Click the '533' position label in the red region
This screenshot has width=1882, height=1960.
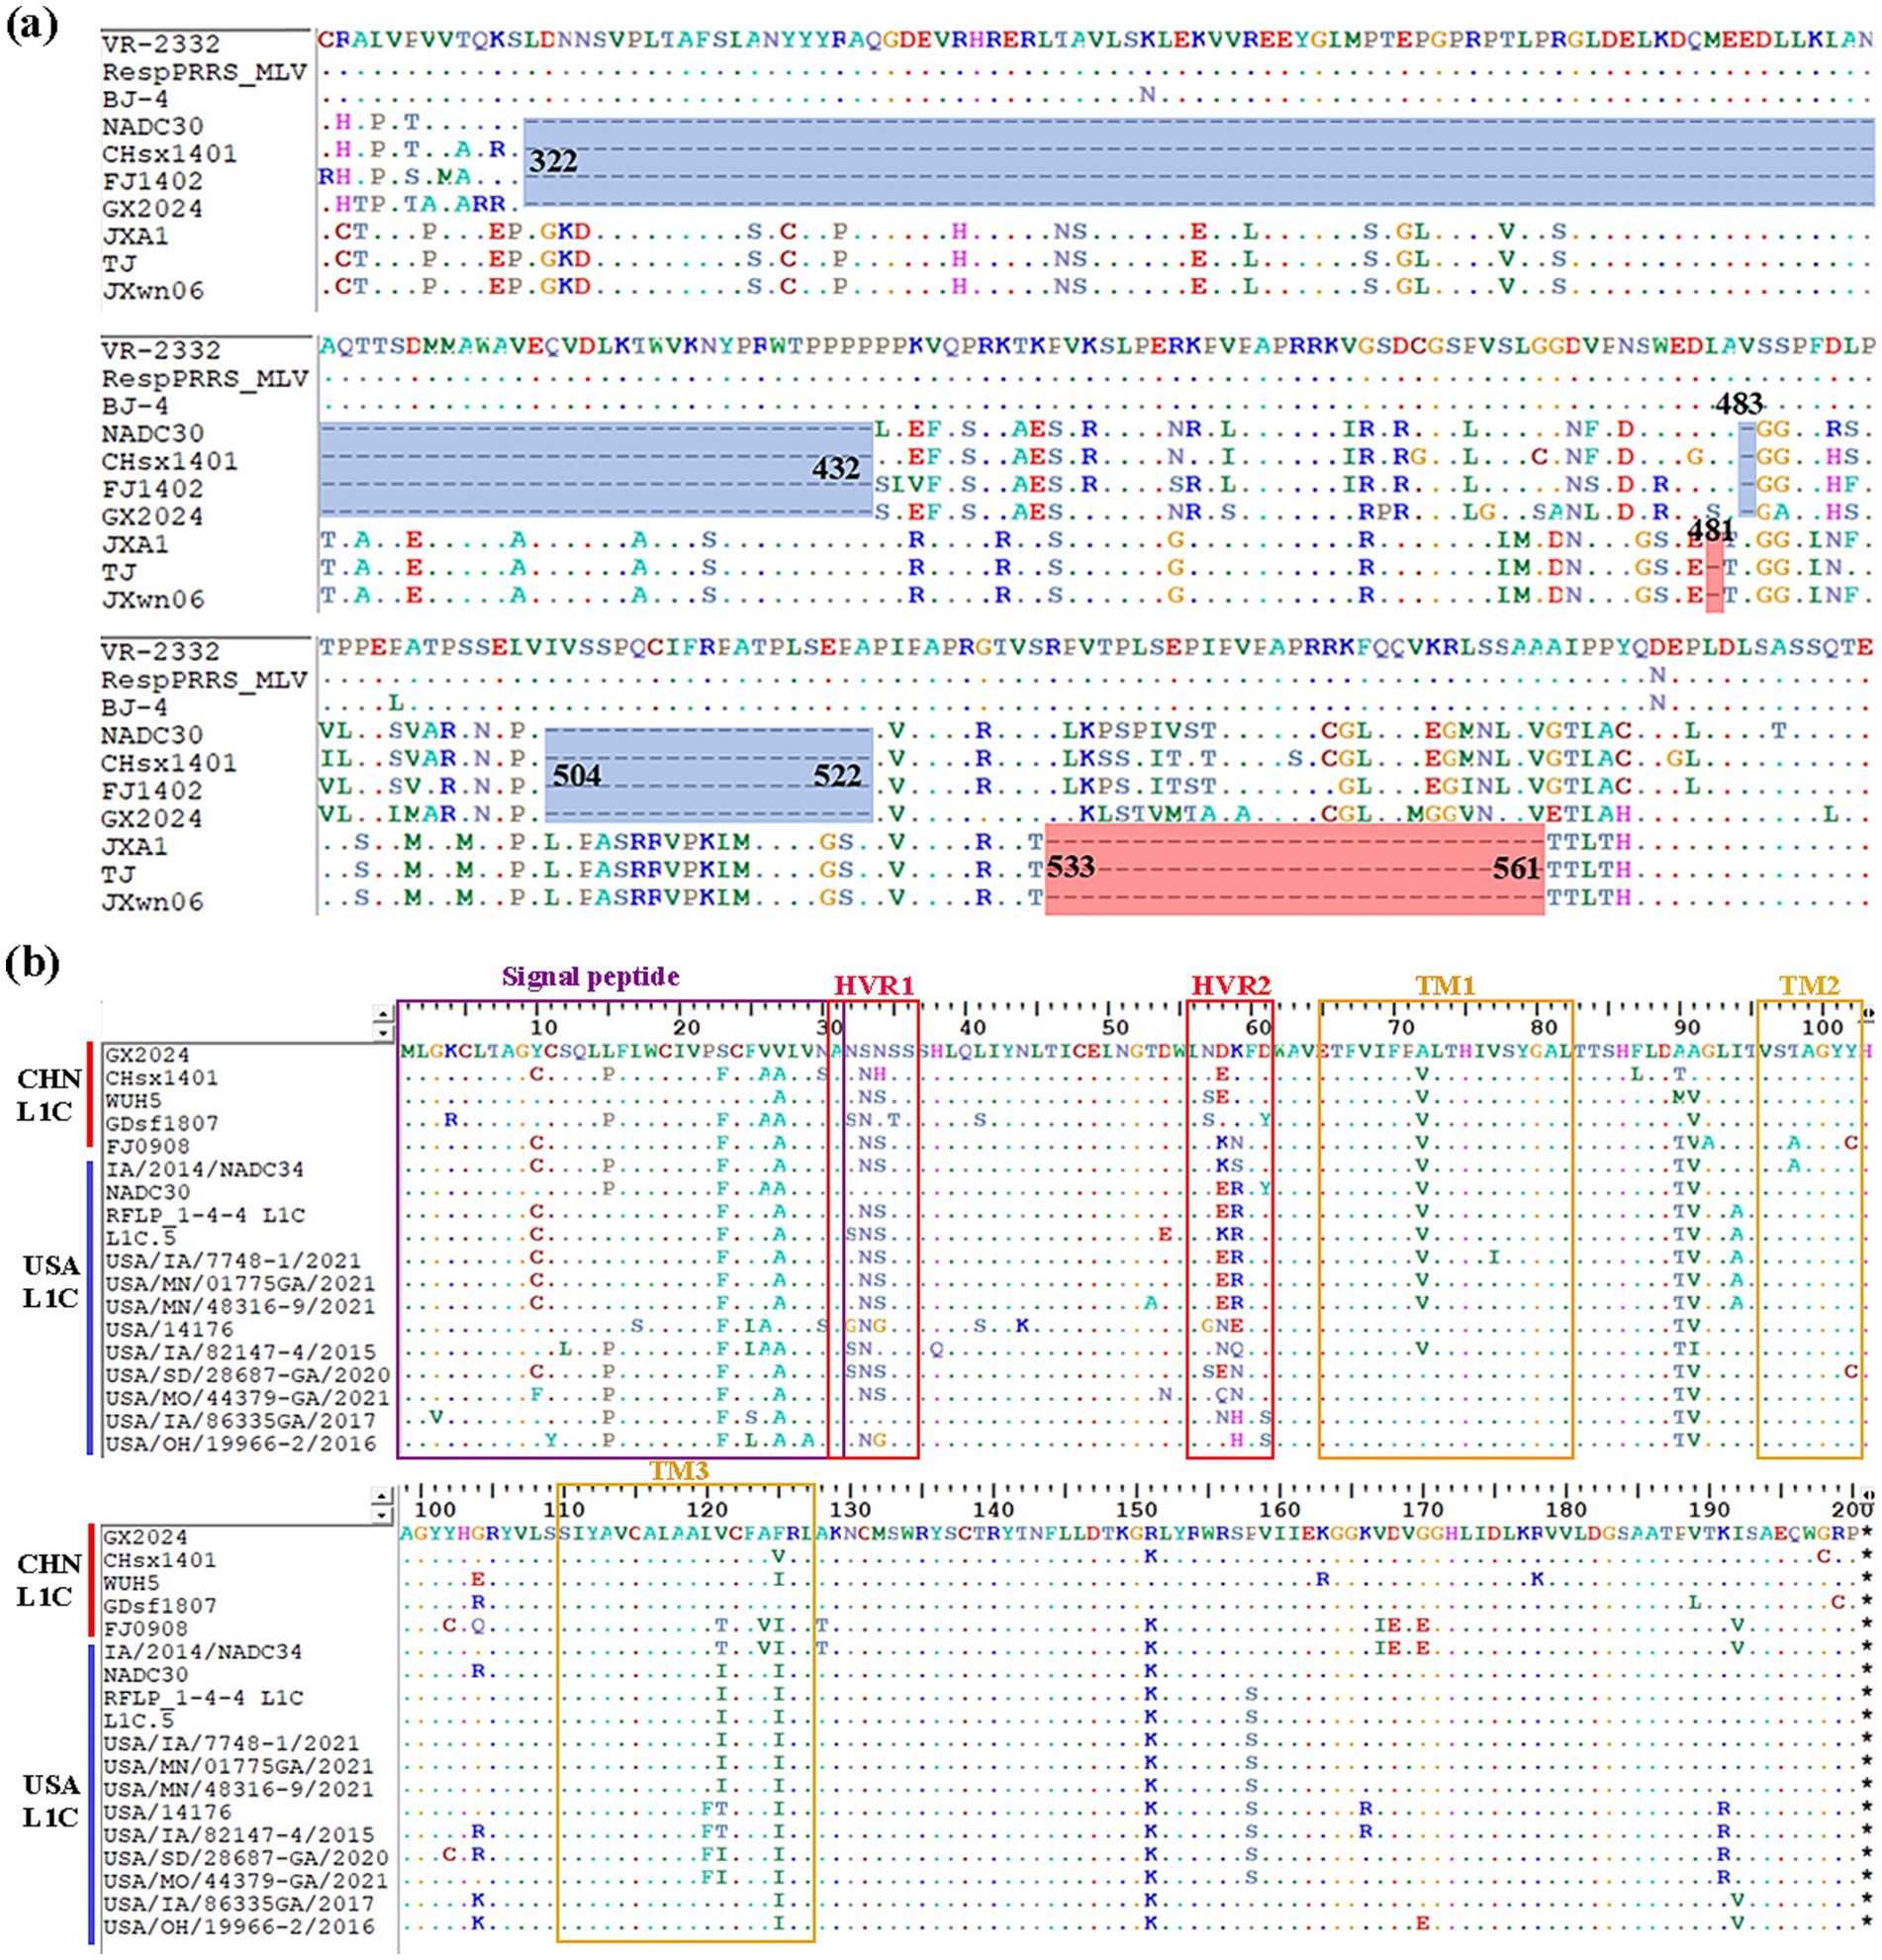coord(1071,866)
